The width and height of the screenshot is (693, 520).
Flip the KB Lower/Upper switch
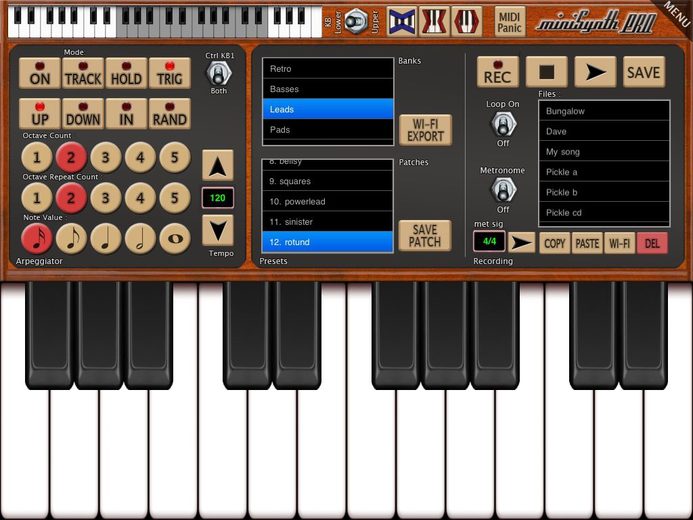pos(356,21)
